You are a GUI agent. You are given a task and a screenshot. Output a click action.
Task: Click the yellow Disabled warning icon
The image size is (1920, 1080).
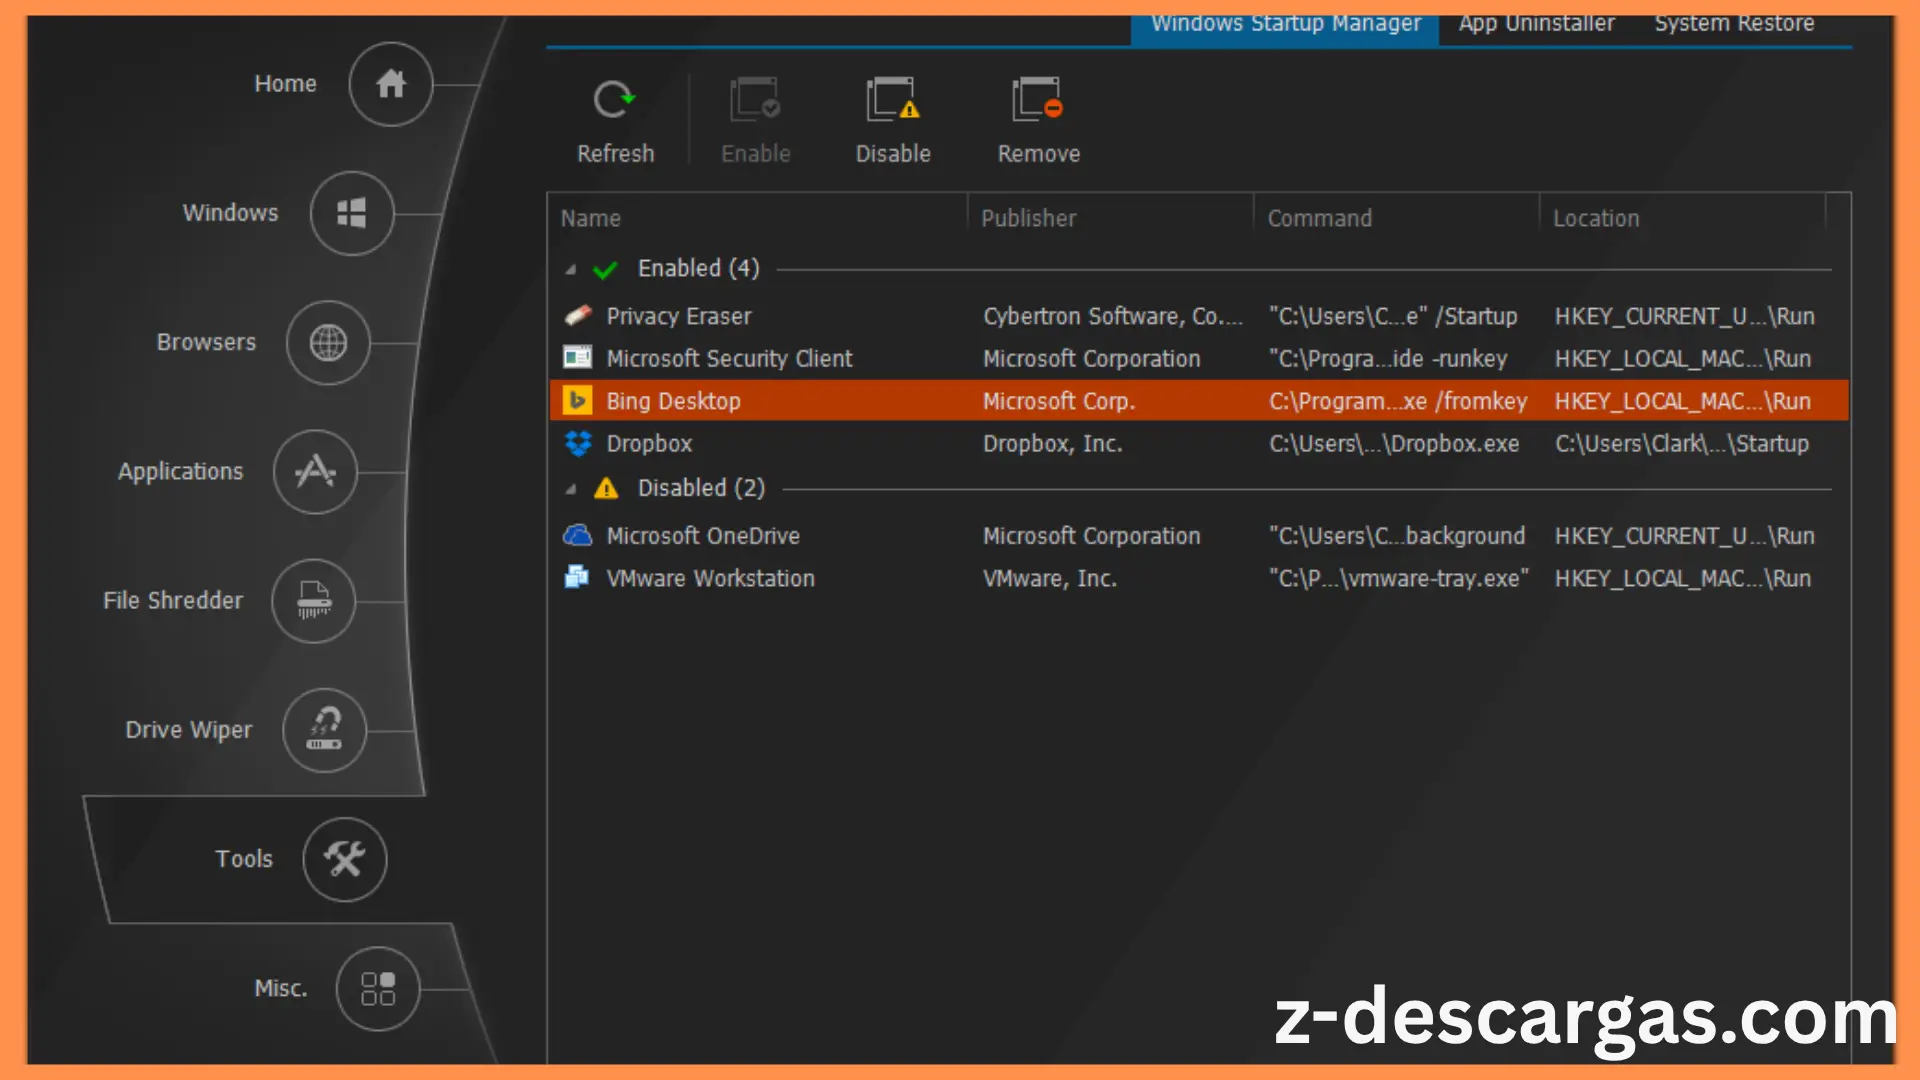click(x=606, y=489)
